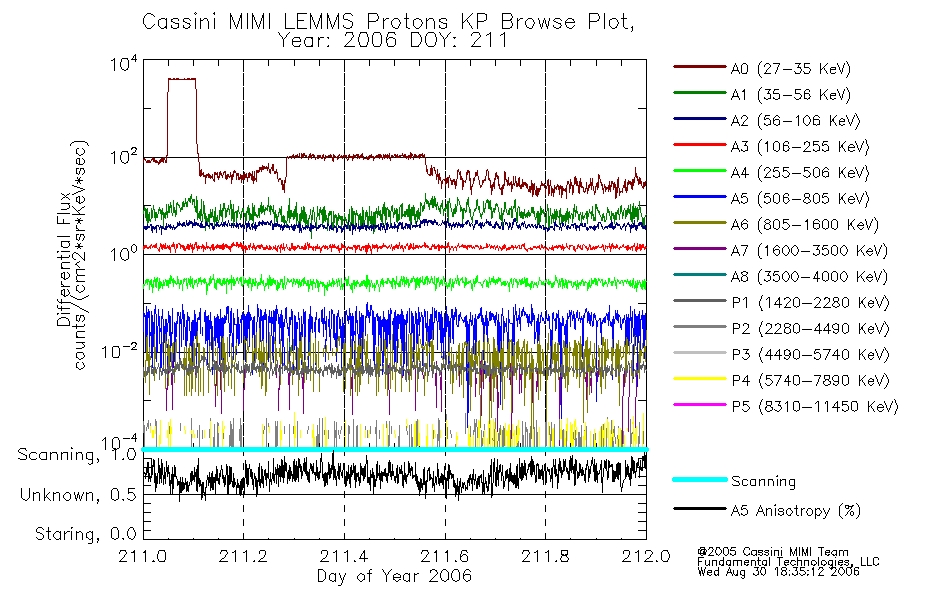The width and height of the screenshot is (950, 600).
Task: Click the P3 (4490-5740 KeV) legend line
Action: pos(699,353)
